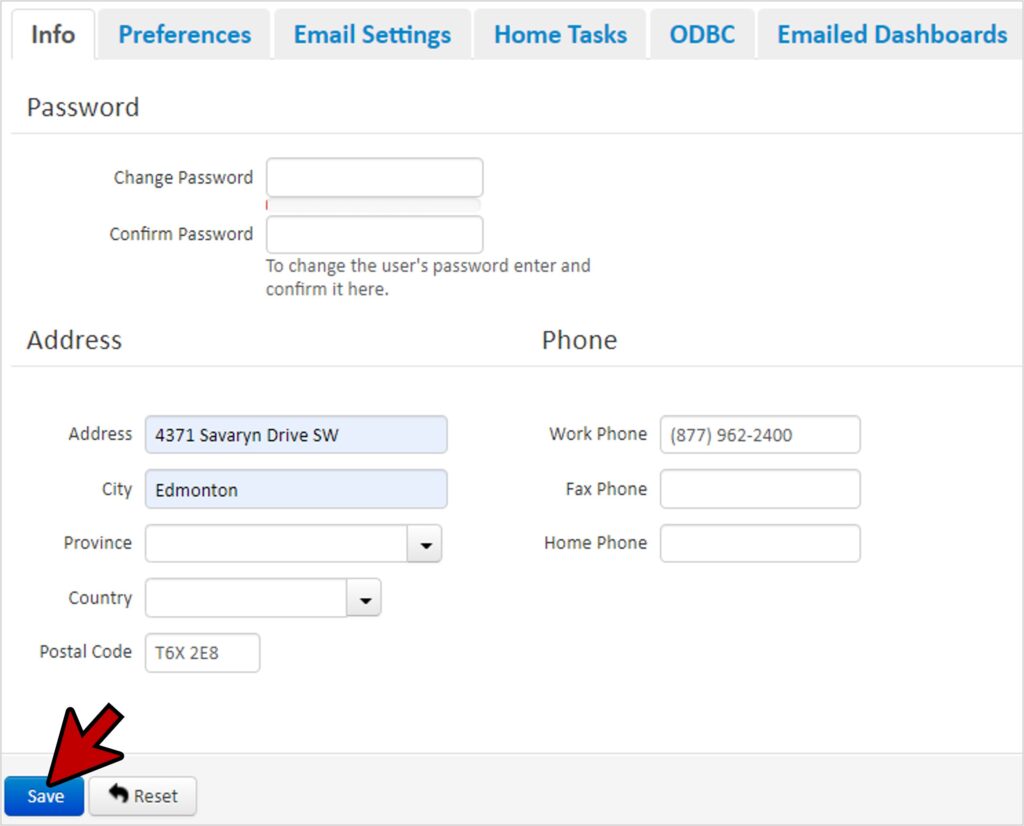This screenshot has height=826, width=1024.
Task: Click the Reset button with undo arrow
Action: tap(143, 796)
